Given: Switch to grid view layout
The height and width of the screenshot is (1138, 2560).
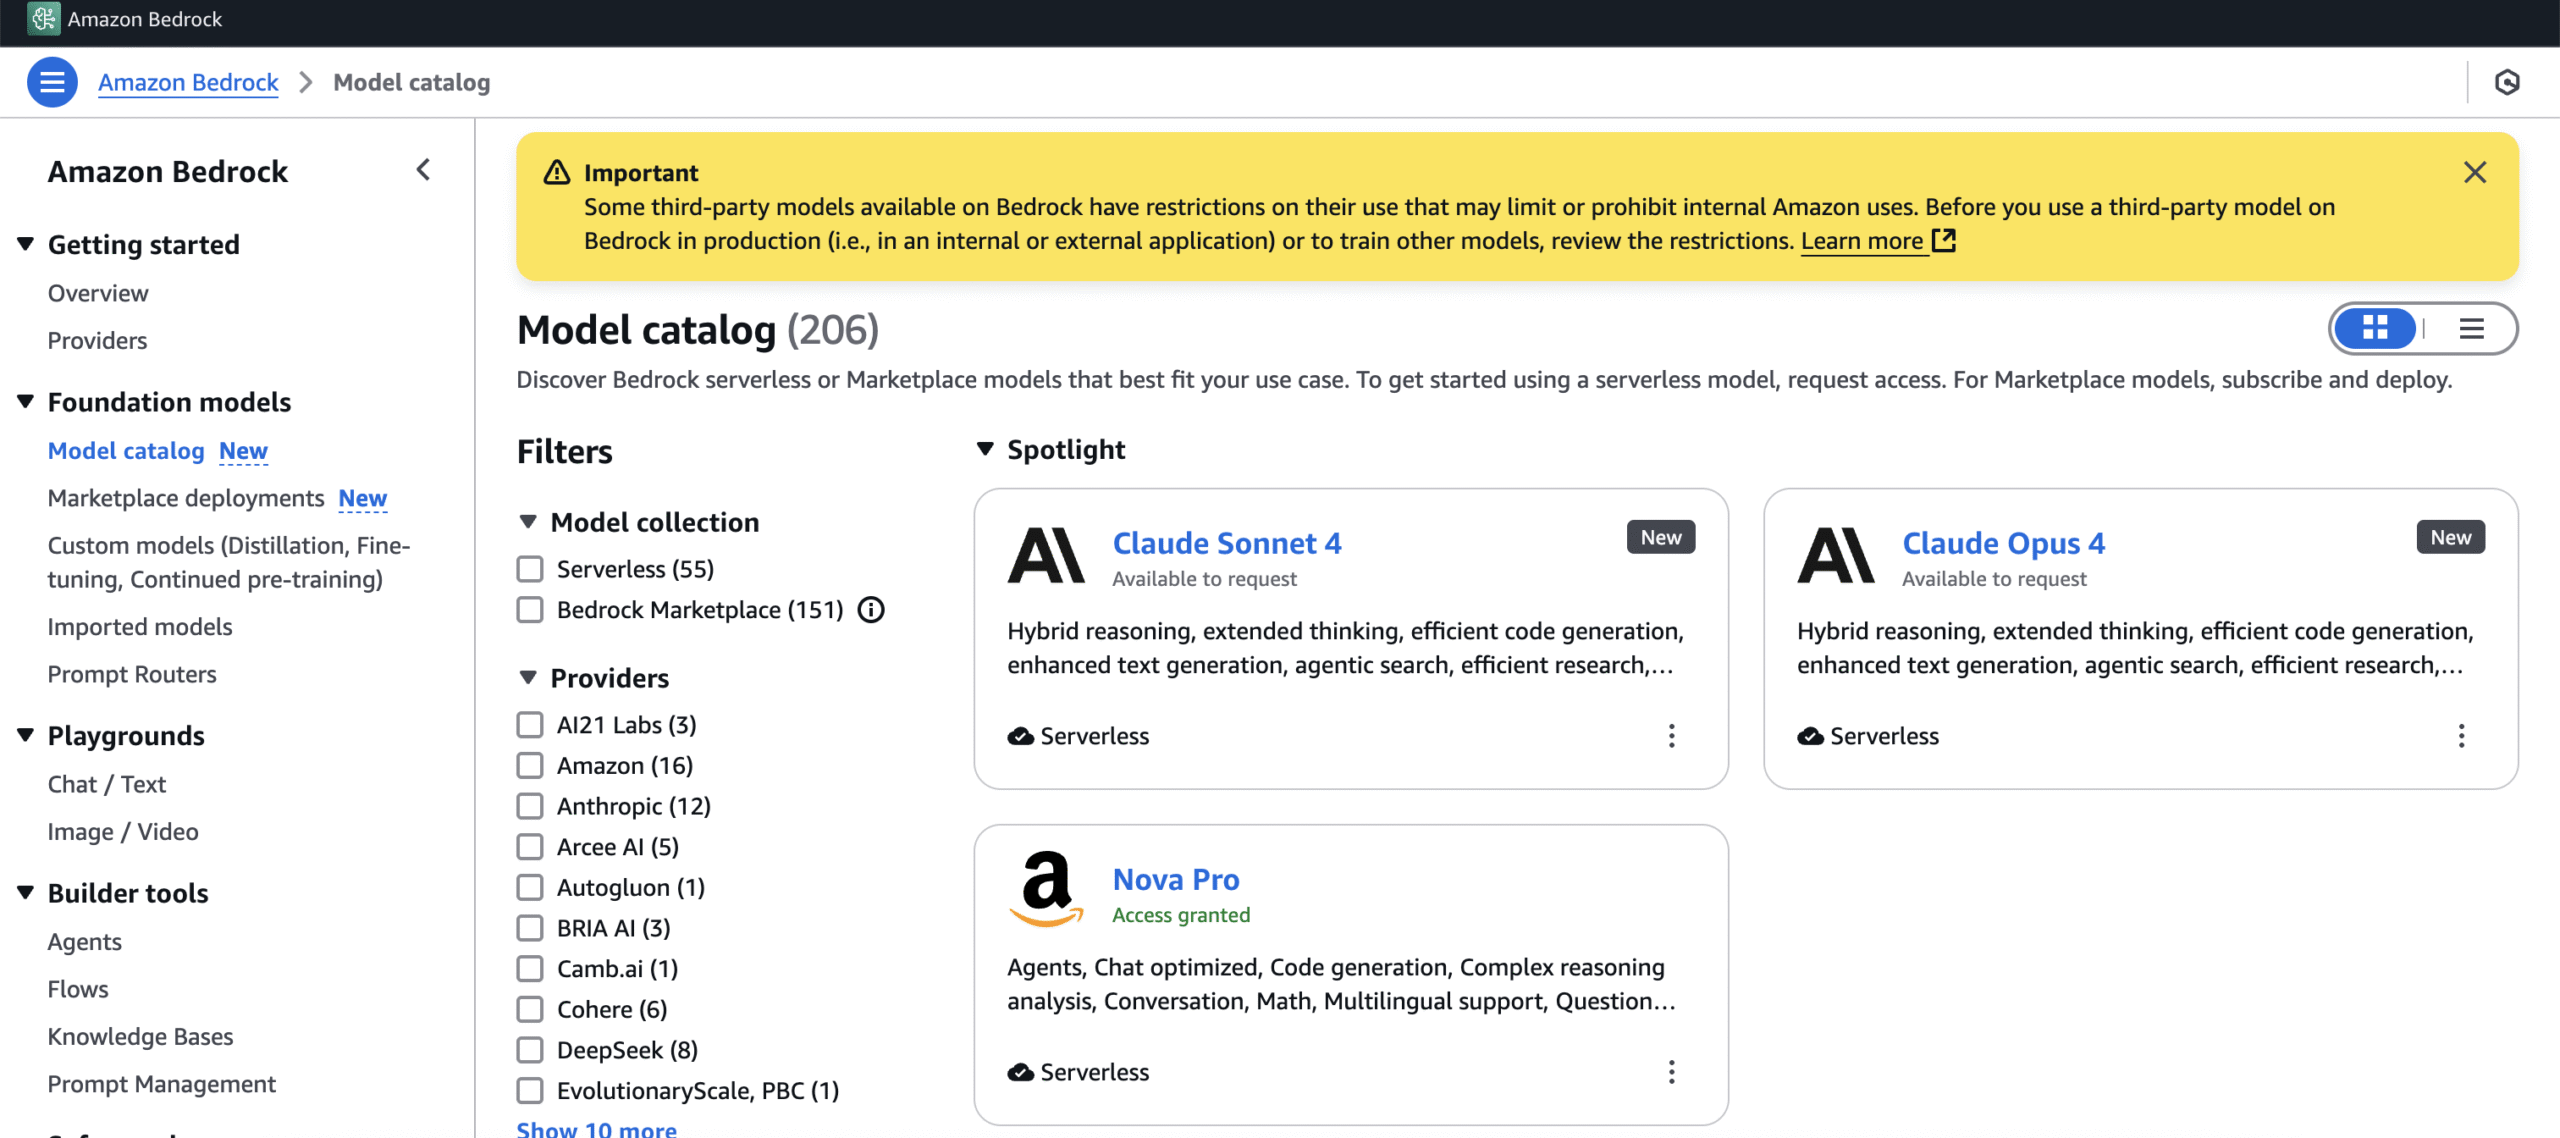Looking at the screenshot, I should point(2375,328).
